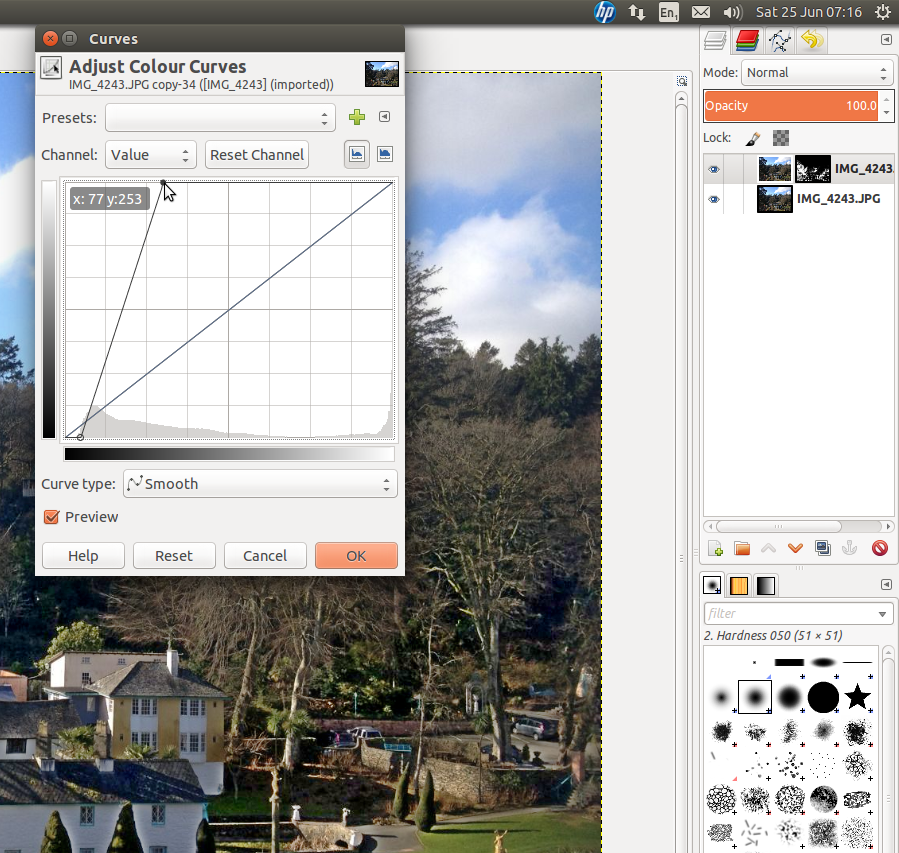Open the Patterns tab
The width and height of the screenshot is (899, 853).
[x=738, y=585]
